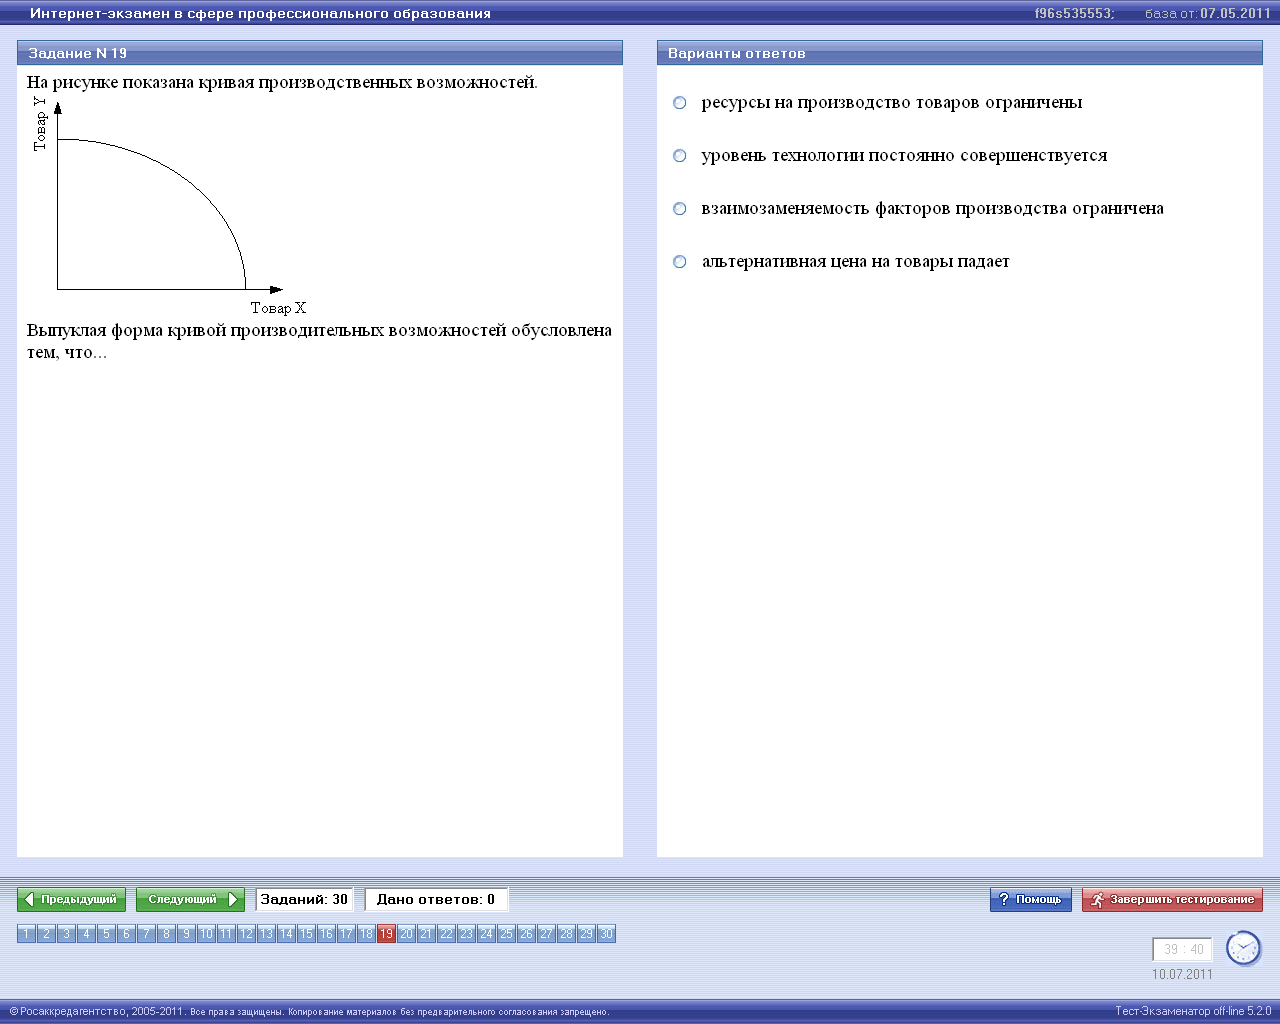Image resolution: width=1280 pixels, height=1024 pixels.
Task: Open help via Помощь button
Action: coord(1031,900)
